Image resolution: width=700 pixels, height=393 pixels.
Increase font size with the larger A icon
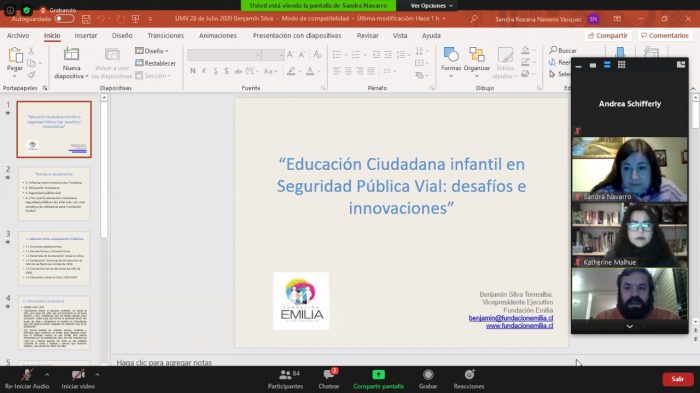point(290,54)
